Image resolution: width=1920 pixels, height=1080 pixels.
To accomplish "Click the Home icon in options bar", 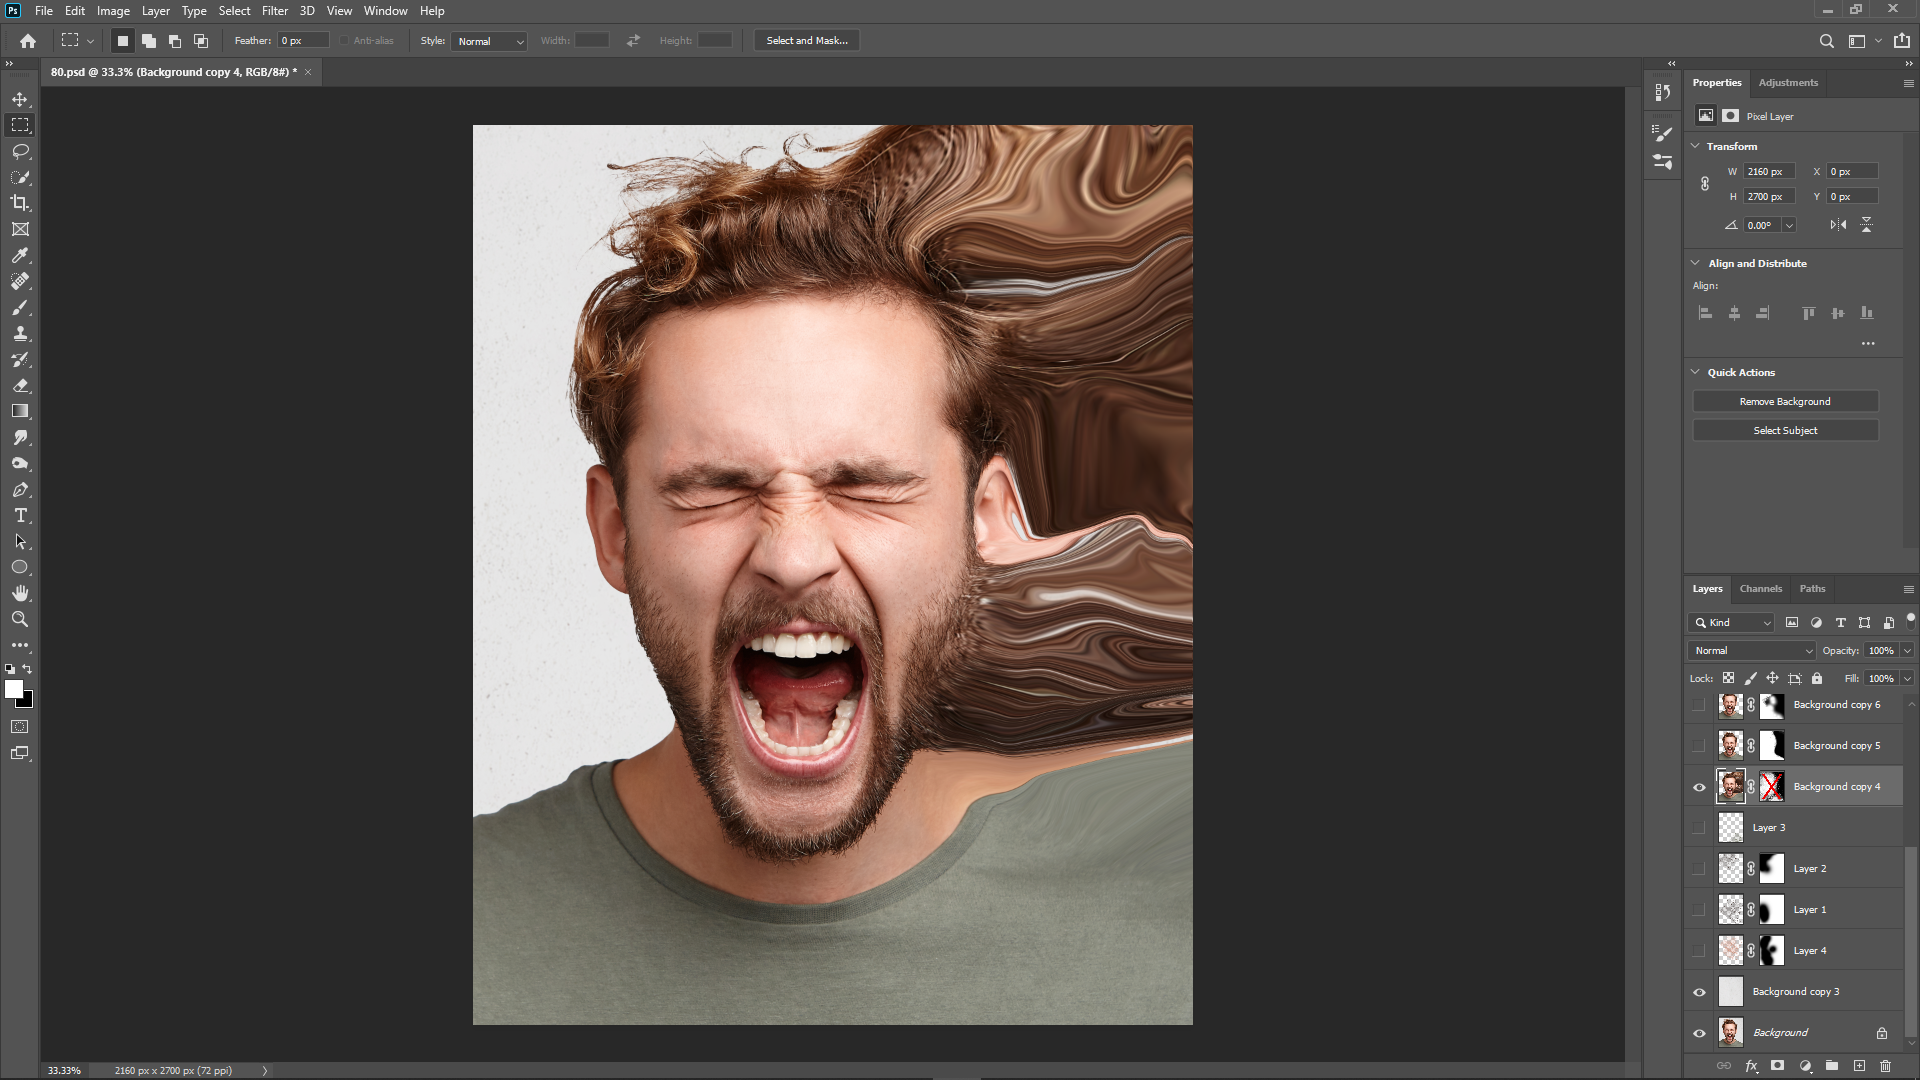I will (x=28, y=41).
